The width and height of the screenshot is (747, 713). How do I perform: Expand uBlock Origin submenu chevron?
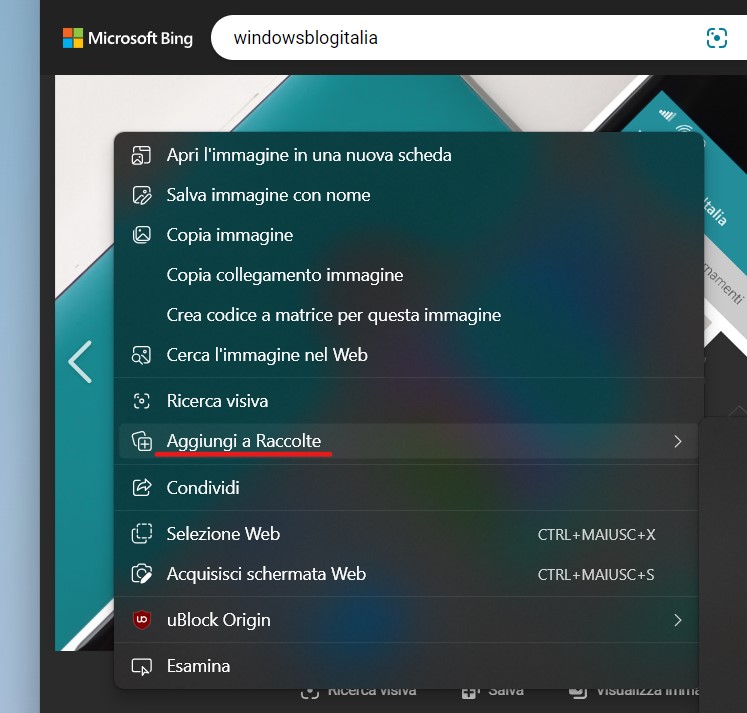[x=678, y=620]
